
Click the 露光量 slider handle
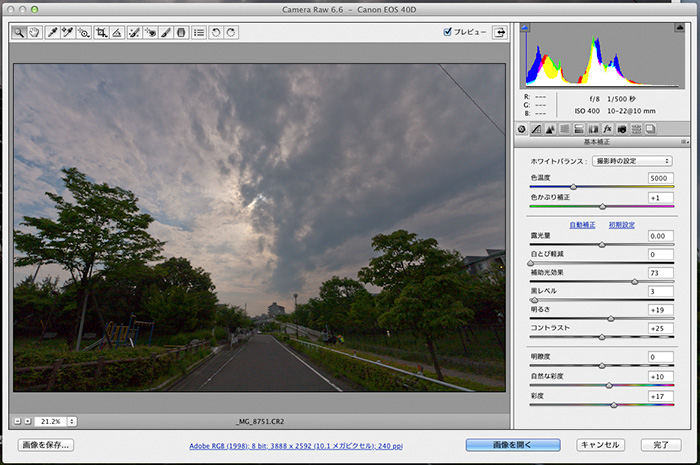tap(602, 245)
